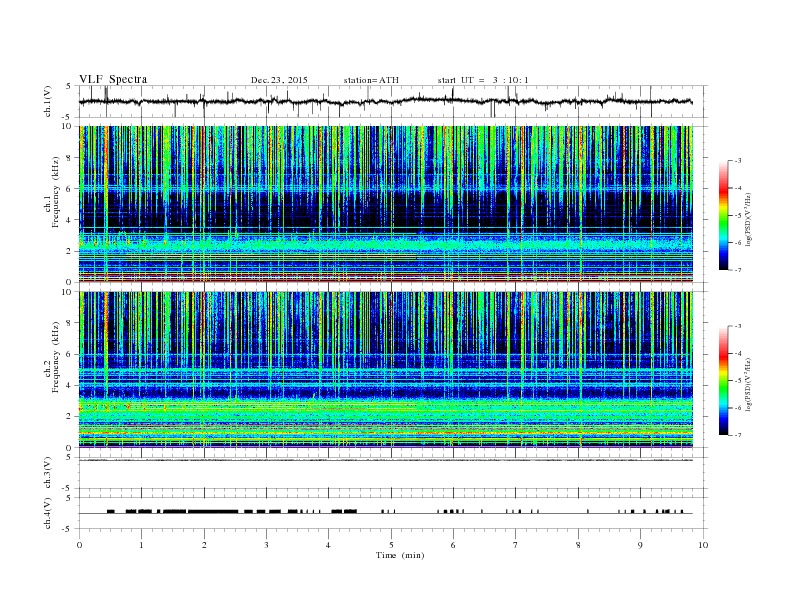Click the "ch.1(V)" waveform axis label
Screen dimensions: 792x612
click(48, 101)
